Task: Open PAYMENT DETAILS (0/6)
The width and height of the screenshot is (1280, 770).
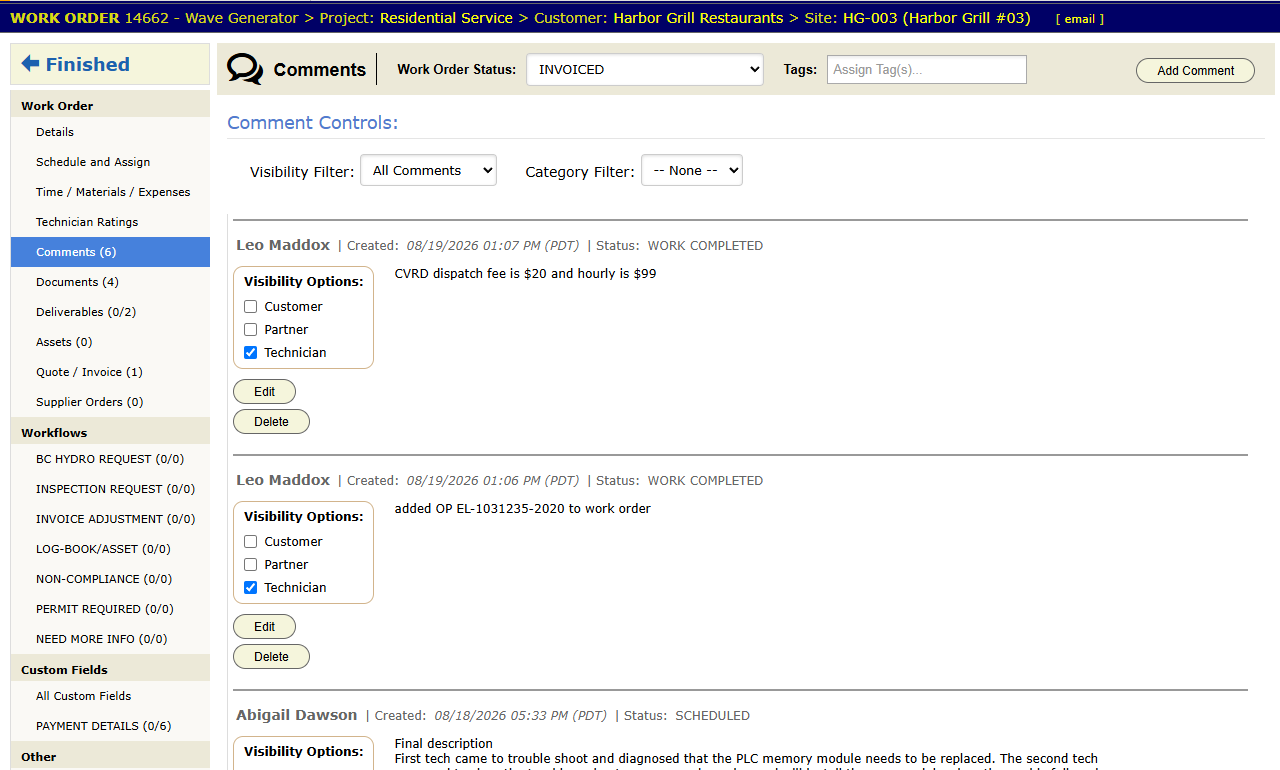Action: (x=110, y=726)
